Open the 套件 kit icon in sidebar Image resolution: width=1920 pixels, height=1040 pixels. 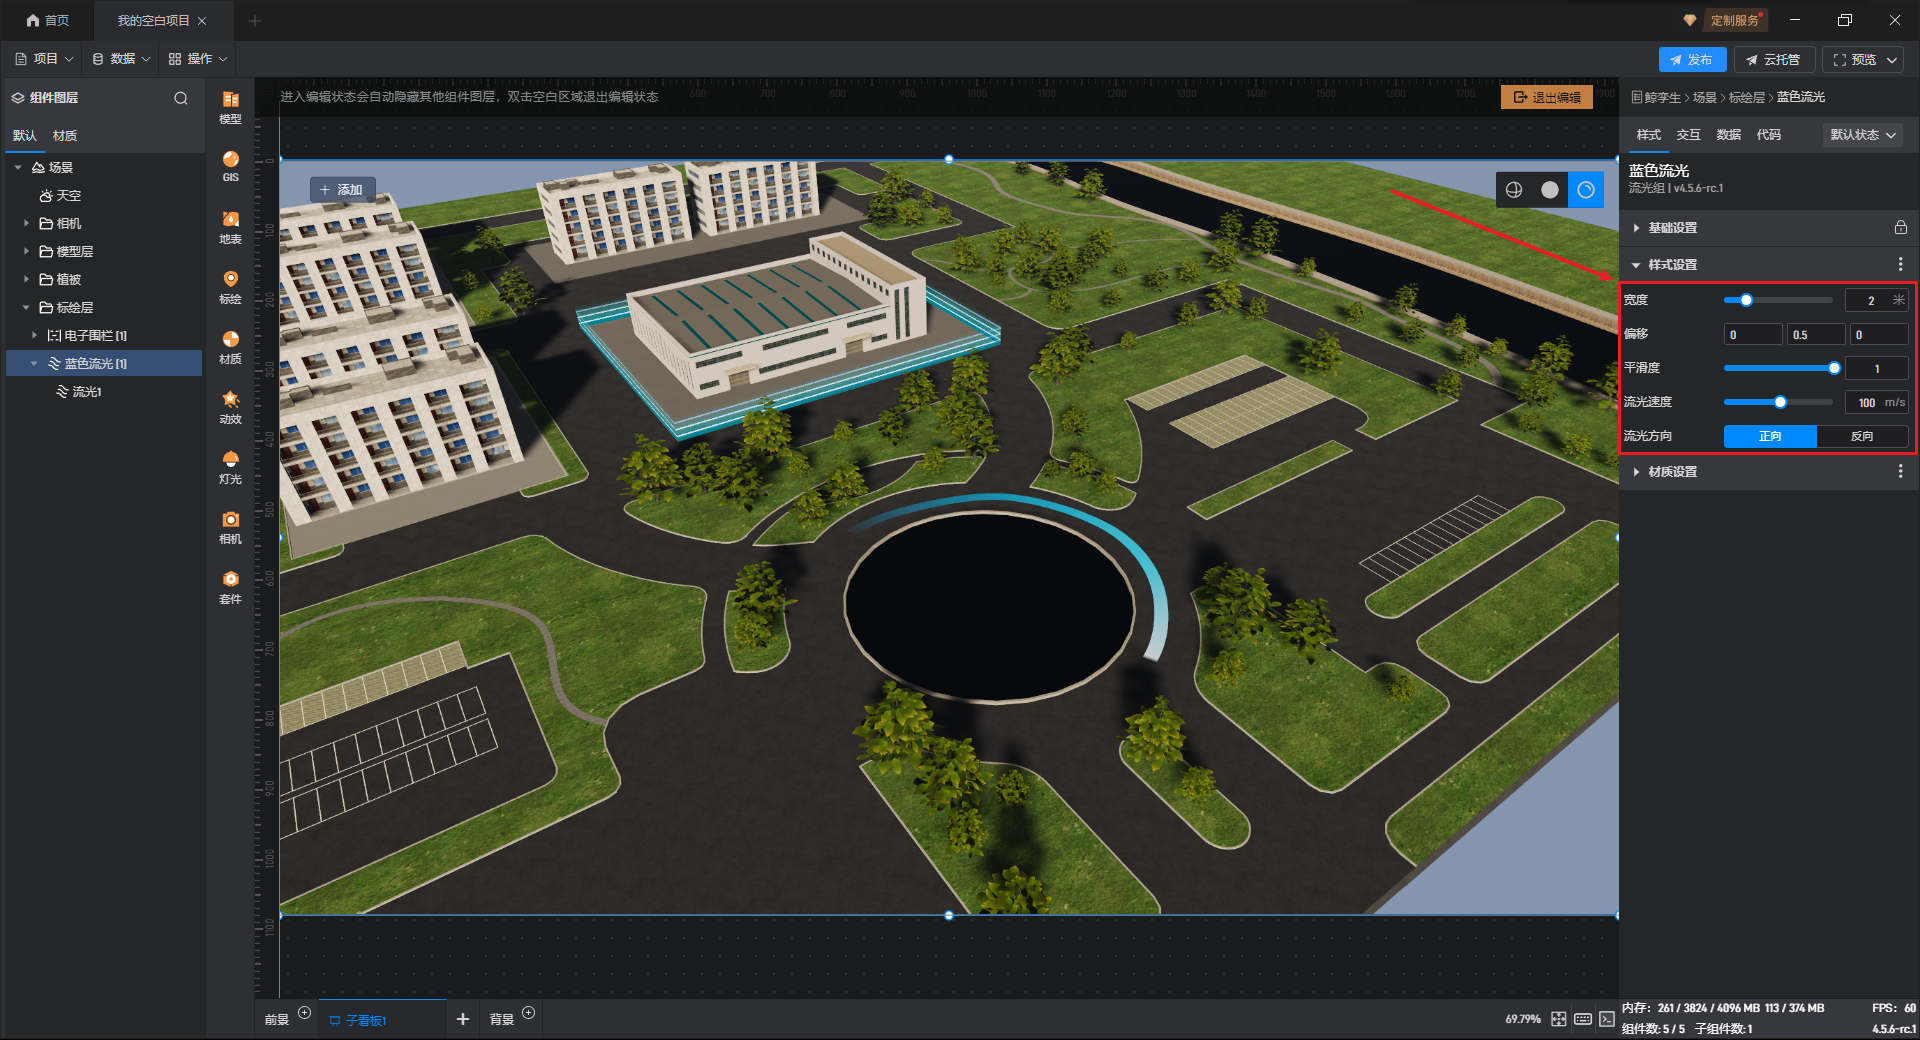pyautogui.click(x=230, y=586)
